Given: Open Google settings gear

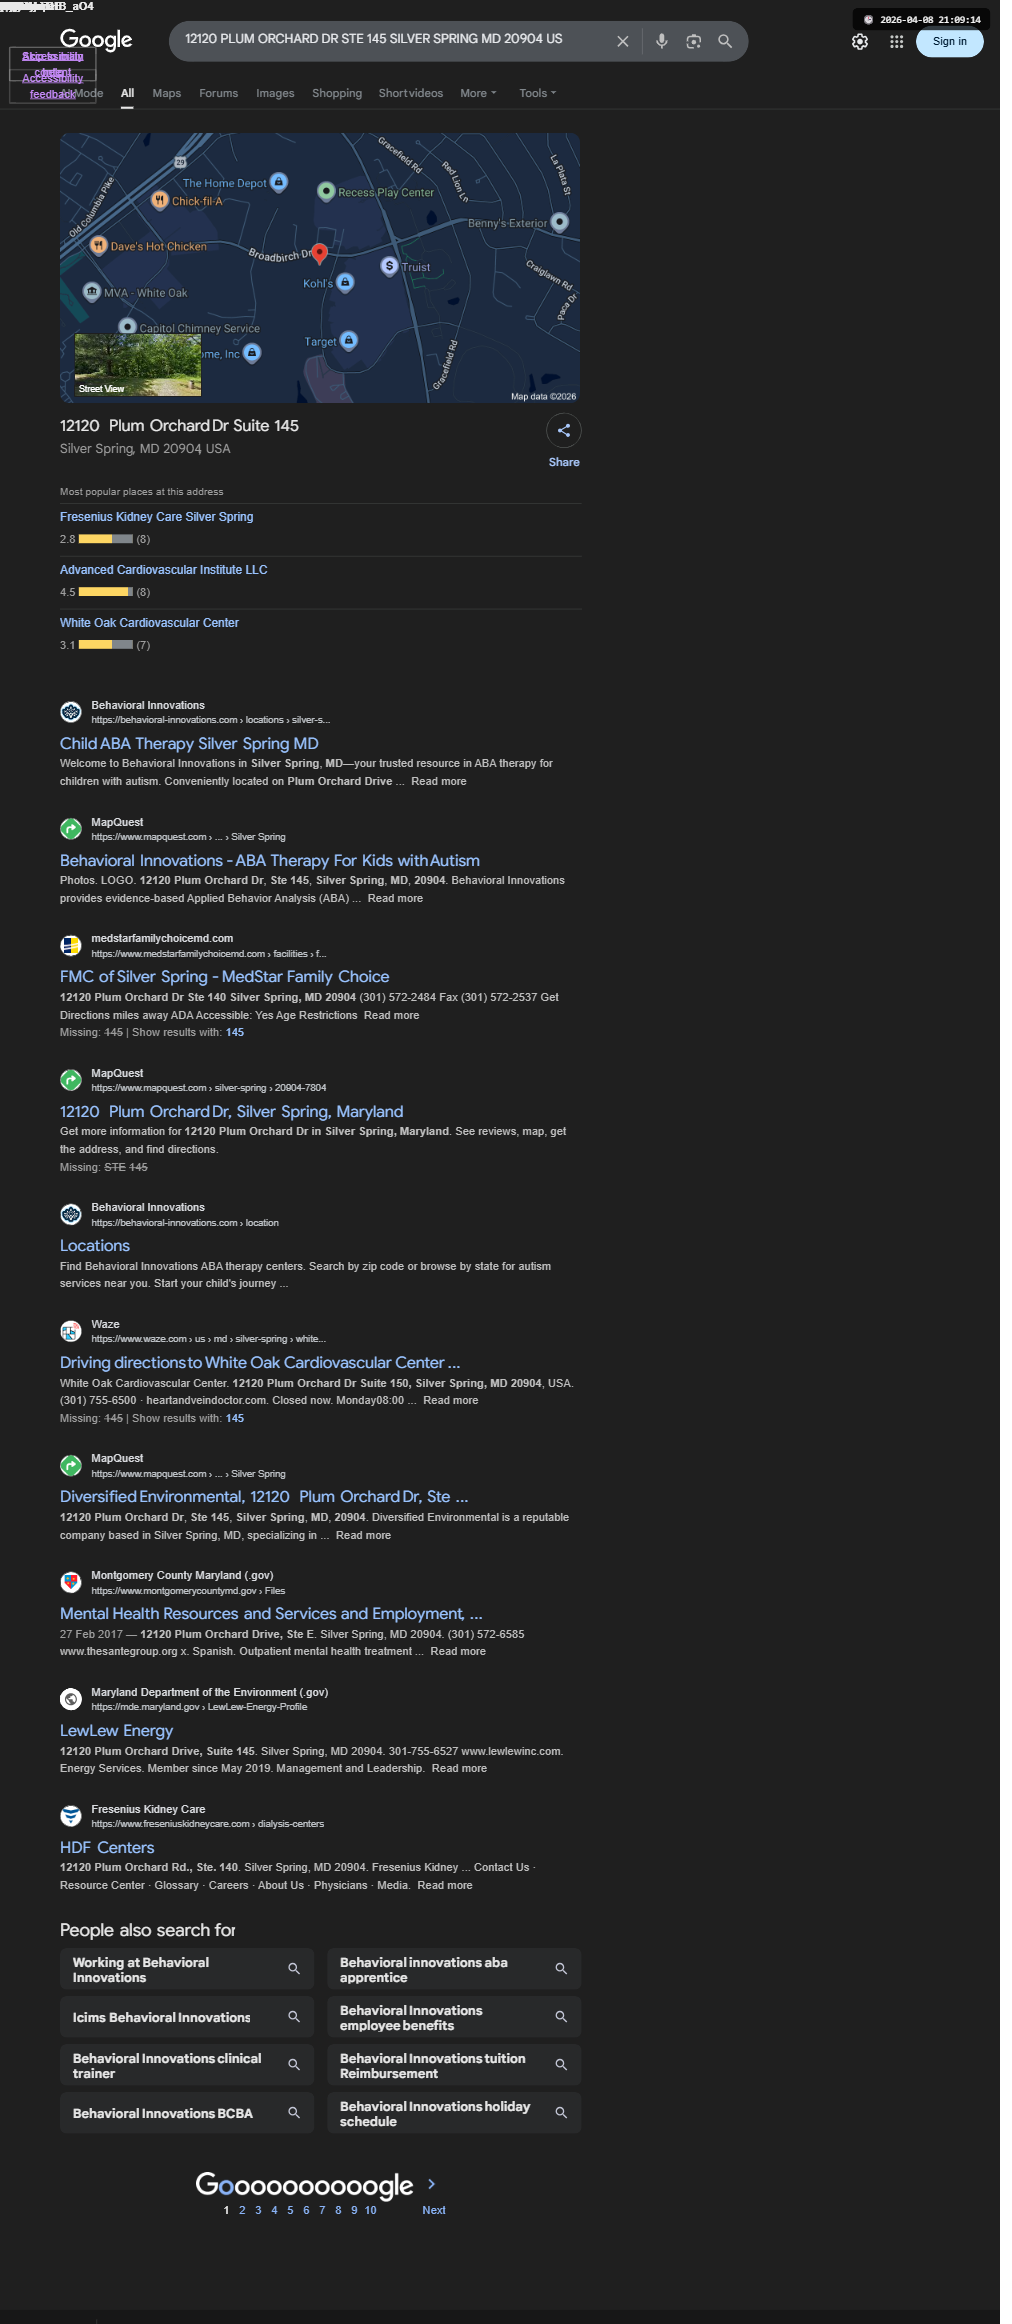Looking at the screenshot, I should coord(860,42).
